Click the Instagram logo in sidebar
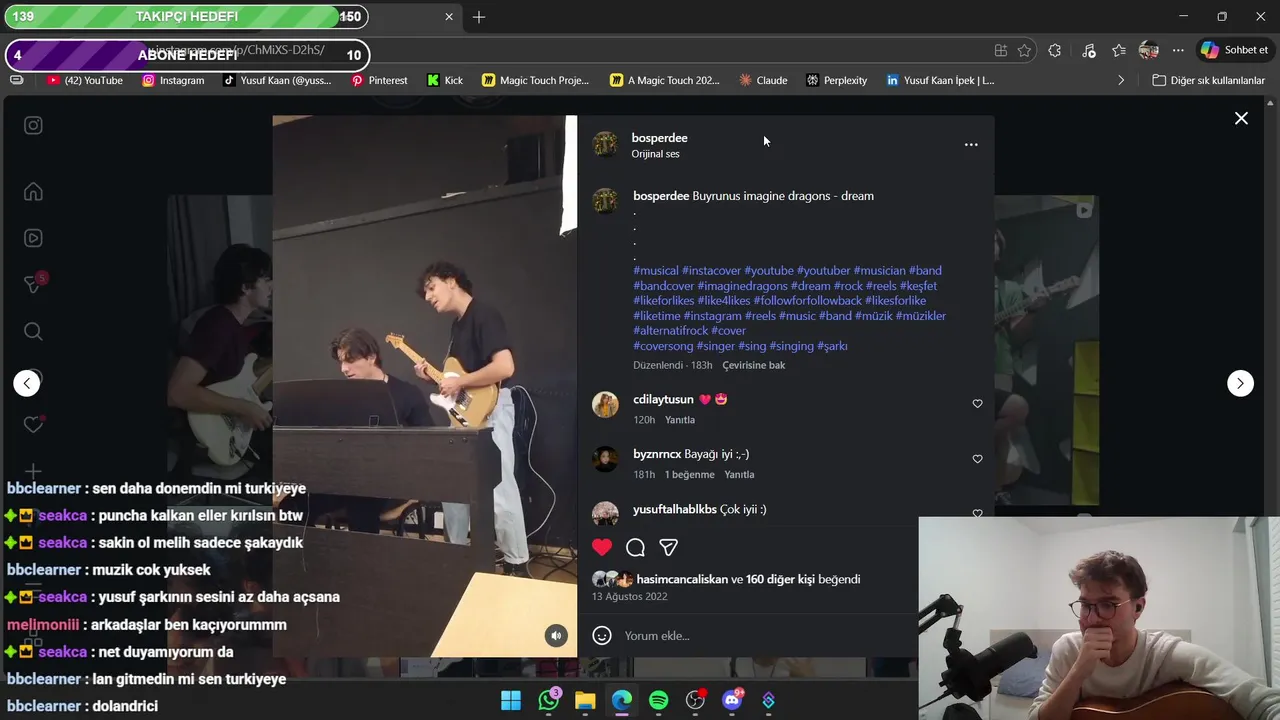Image resolution: width=1280 pixels, height=720 pixels. (33, 125)
